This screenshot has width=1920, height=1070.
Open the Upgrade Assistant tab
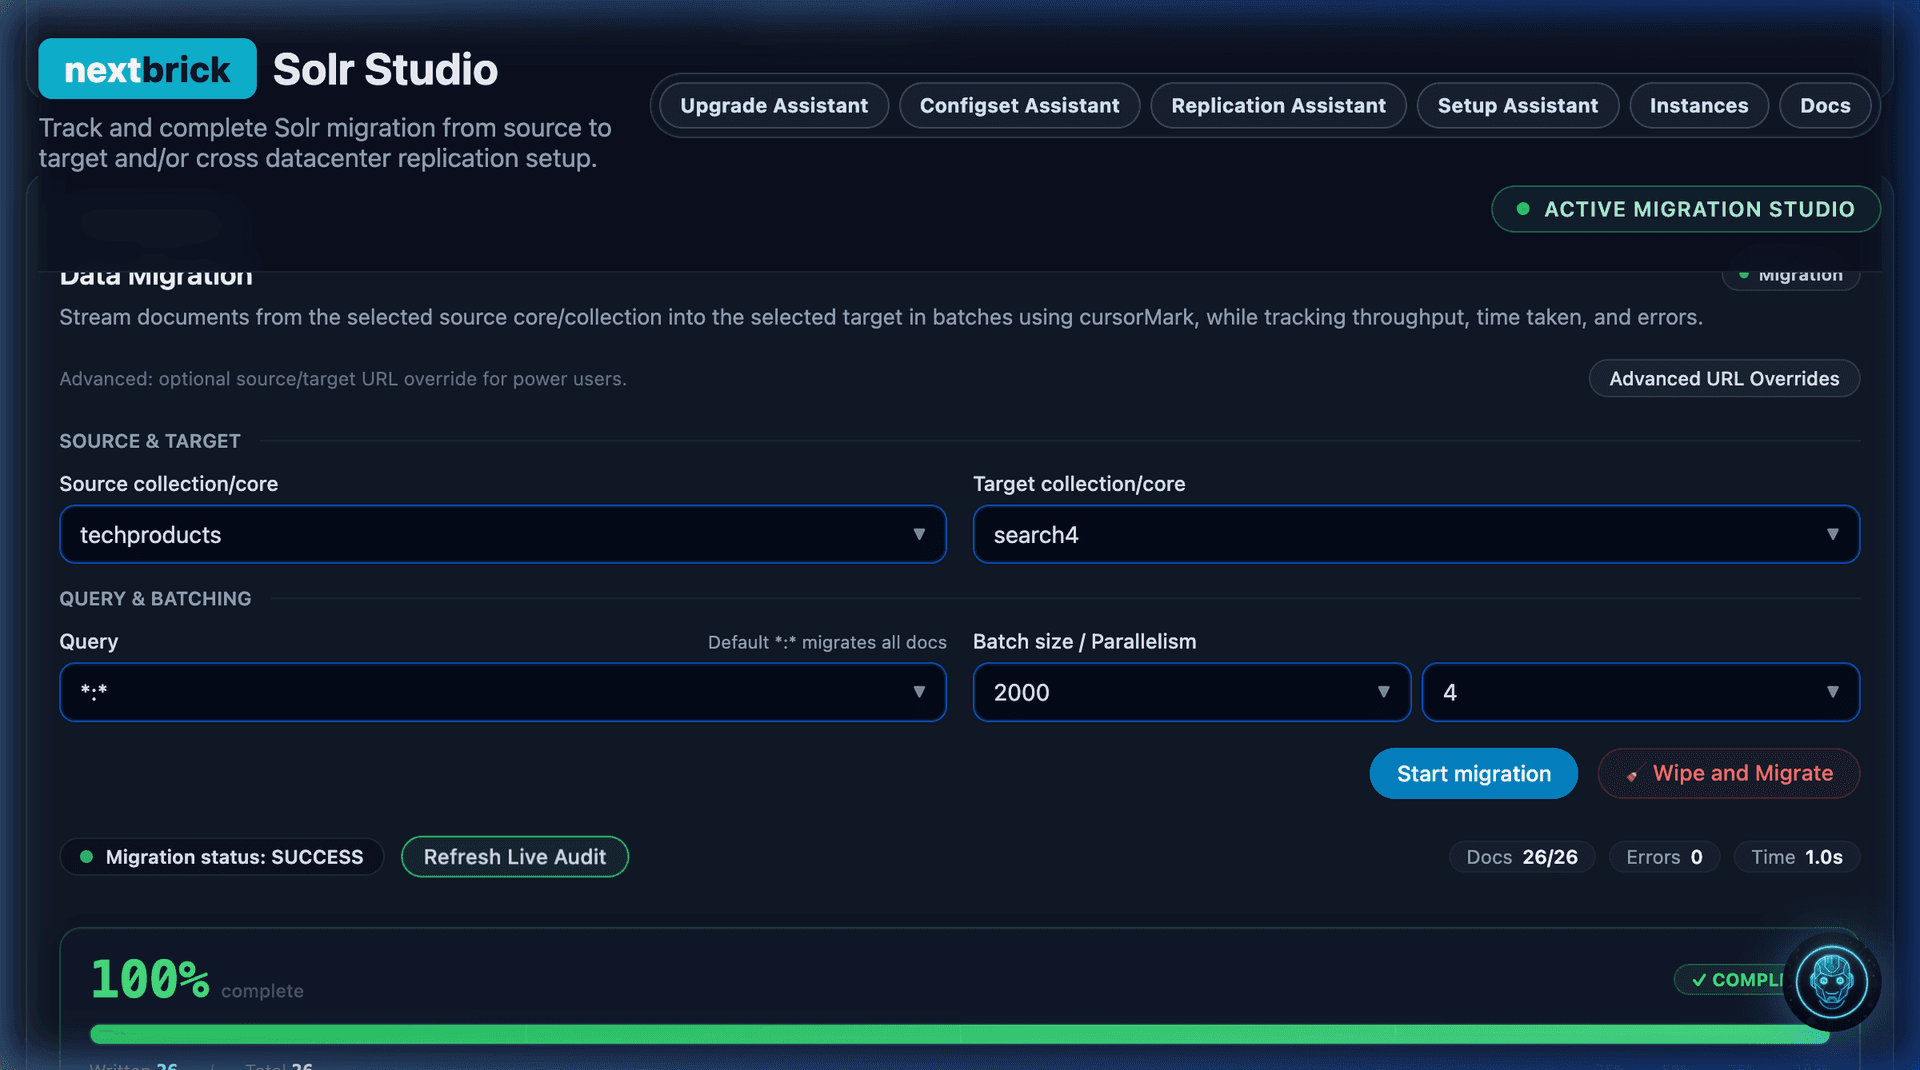pos(774,105)
